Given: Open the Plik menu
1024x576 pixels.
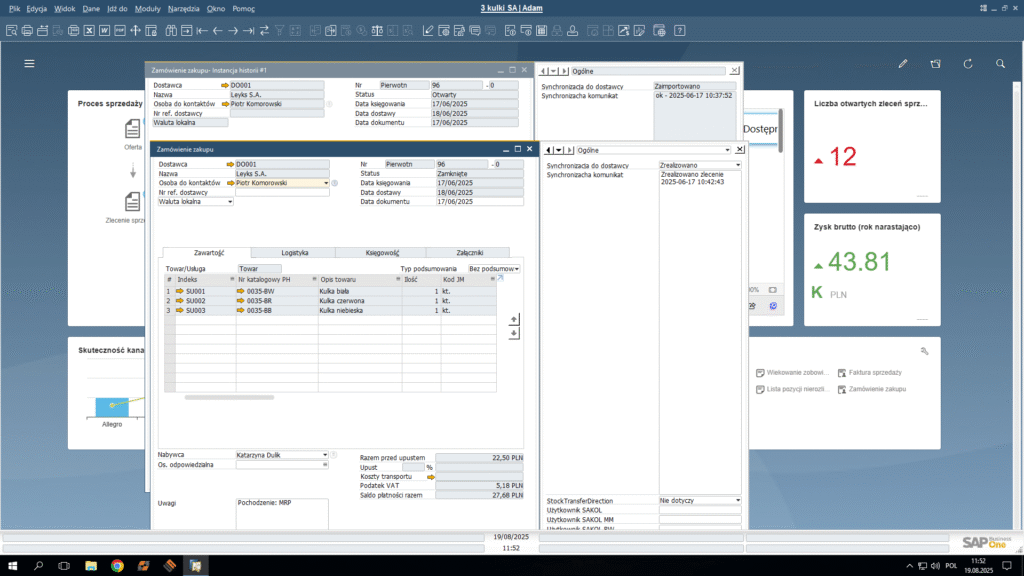Looking at the screenshot, I should pos(14,8).
